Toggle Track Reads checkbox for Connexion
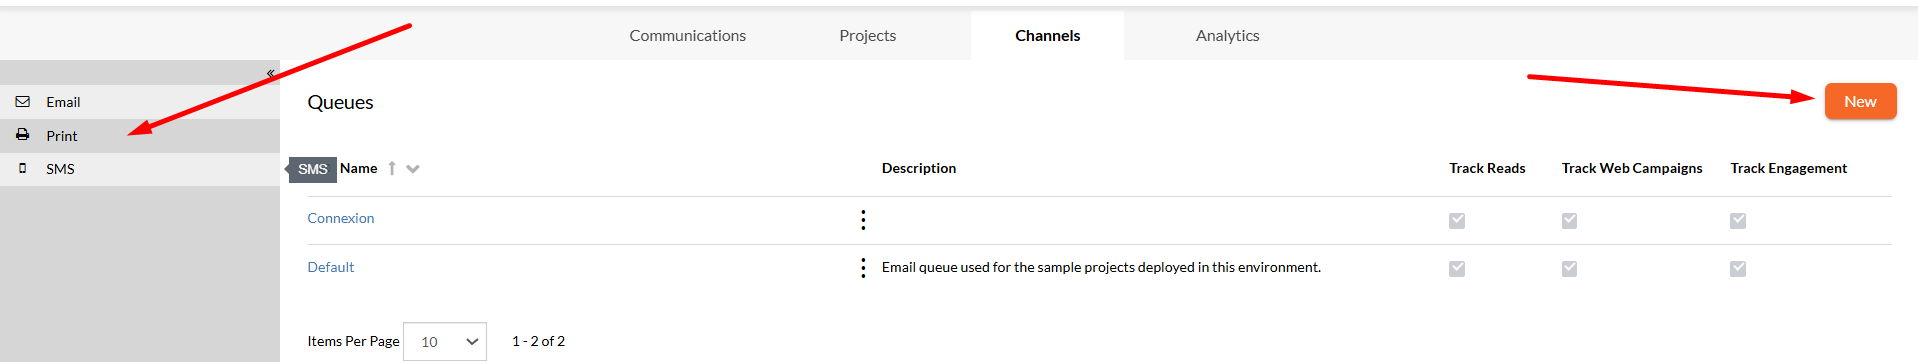Screen dimensions: 1918x362 1457,221
